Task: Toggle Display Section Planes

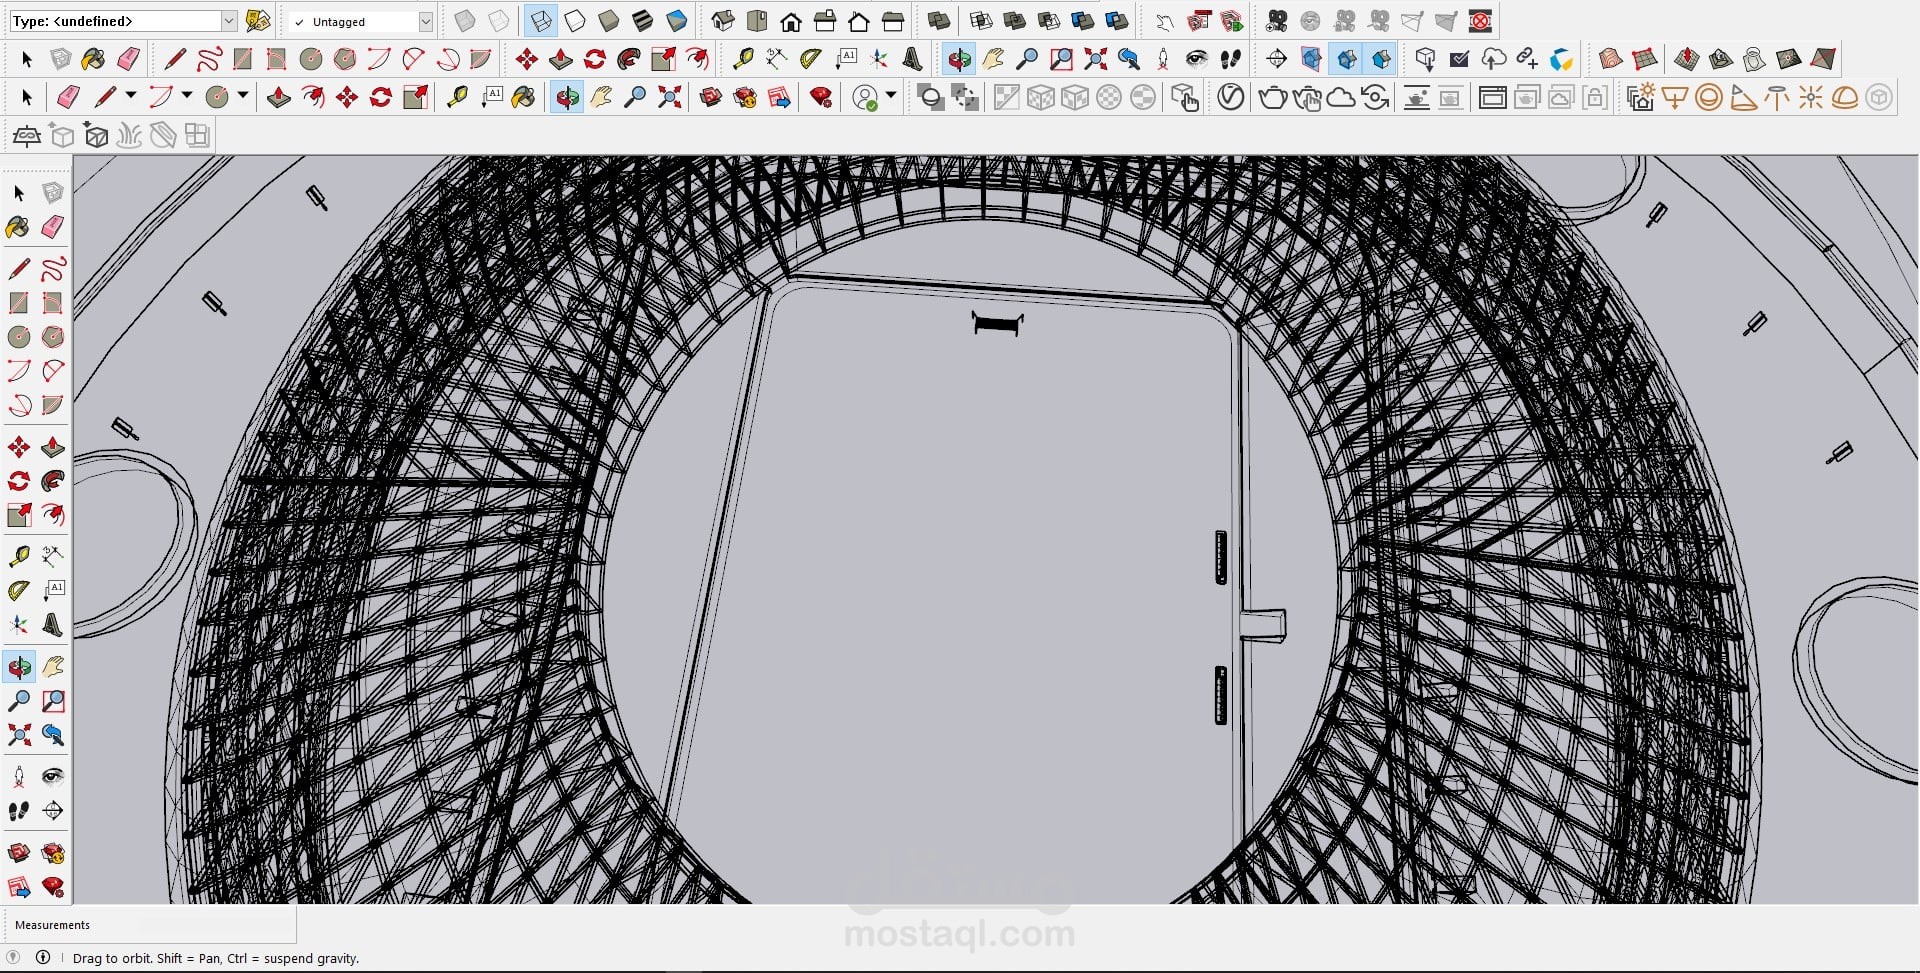Action: [x=1311, y=59]
